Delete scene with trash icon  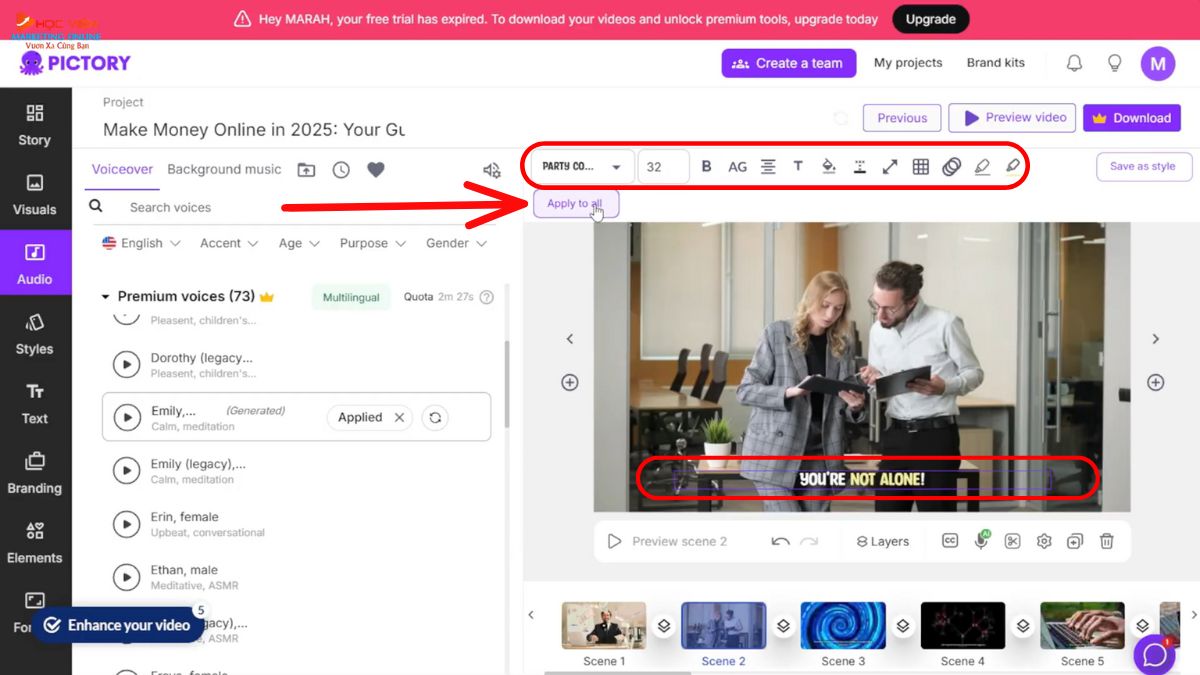(x=1106, y=541)
